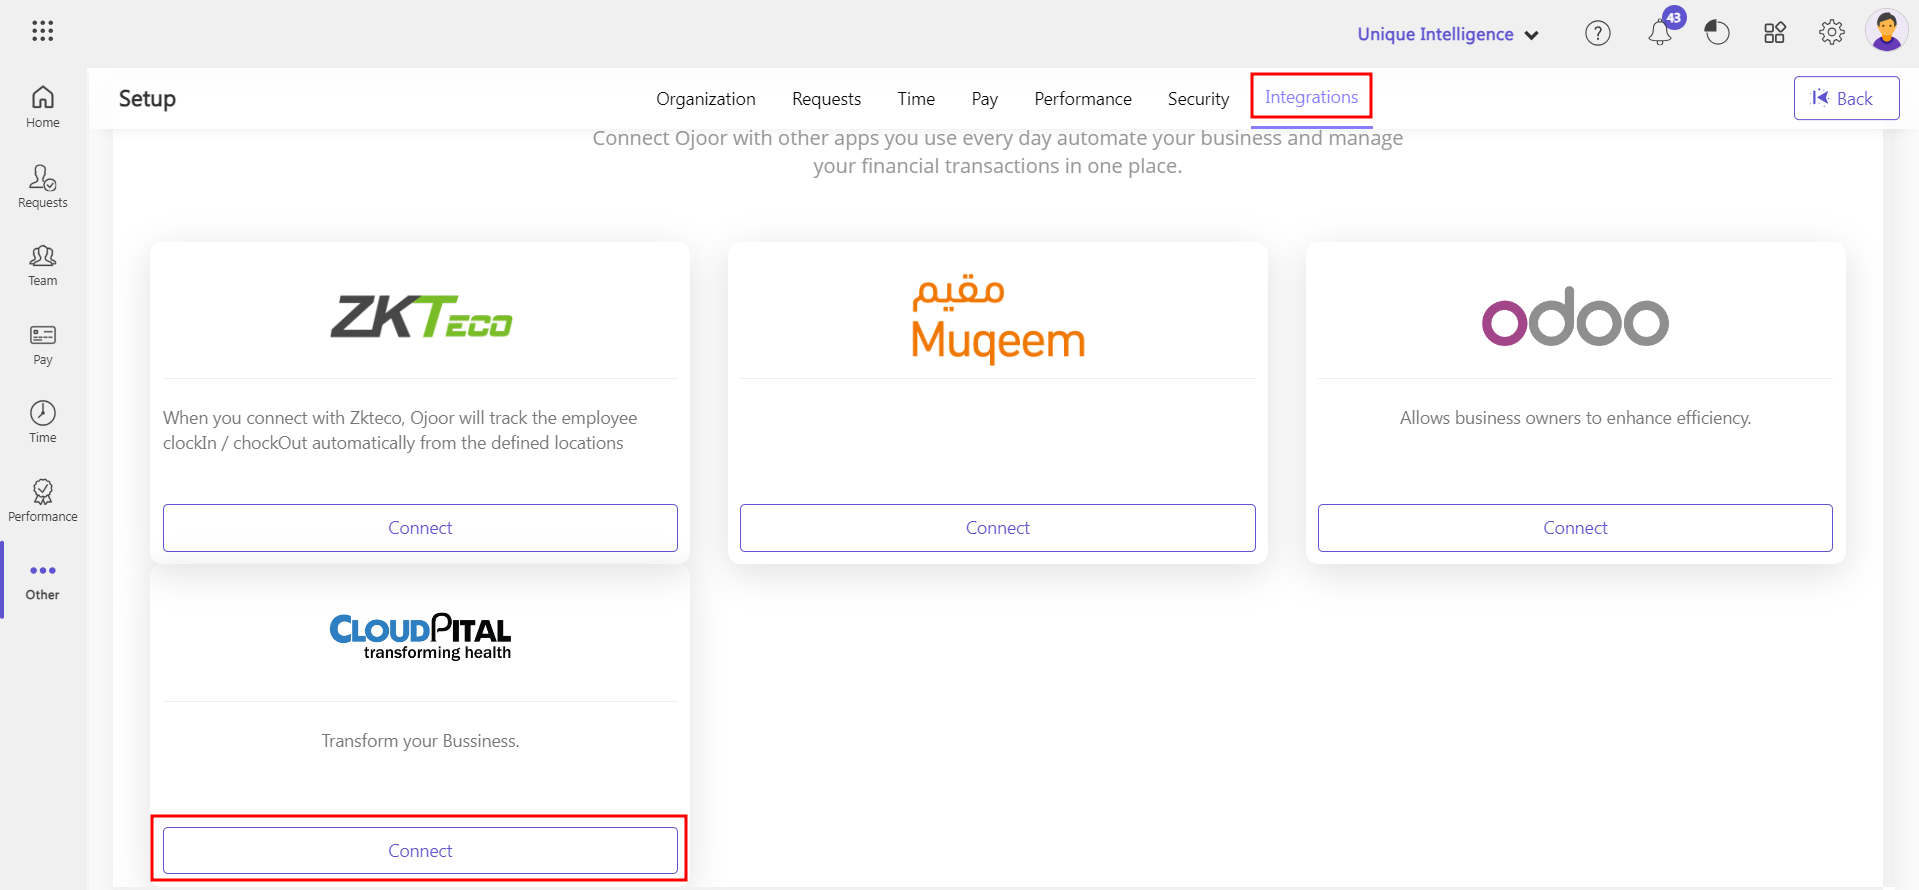Viewport: 1919px width, 890px height.
Task: Switch to the Performance setup tab
Action: pos(1083,99)
